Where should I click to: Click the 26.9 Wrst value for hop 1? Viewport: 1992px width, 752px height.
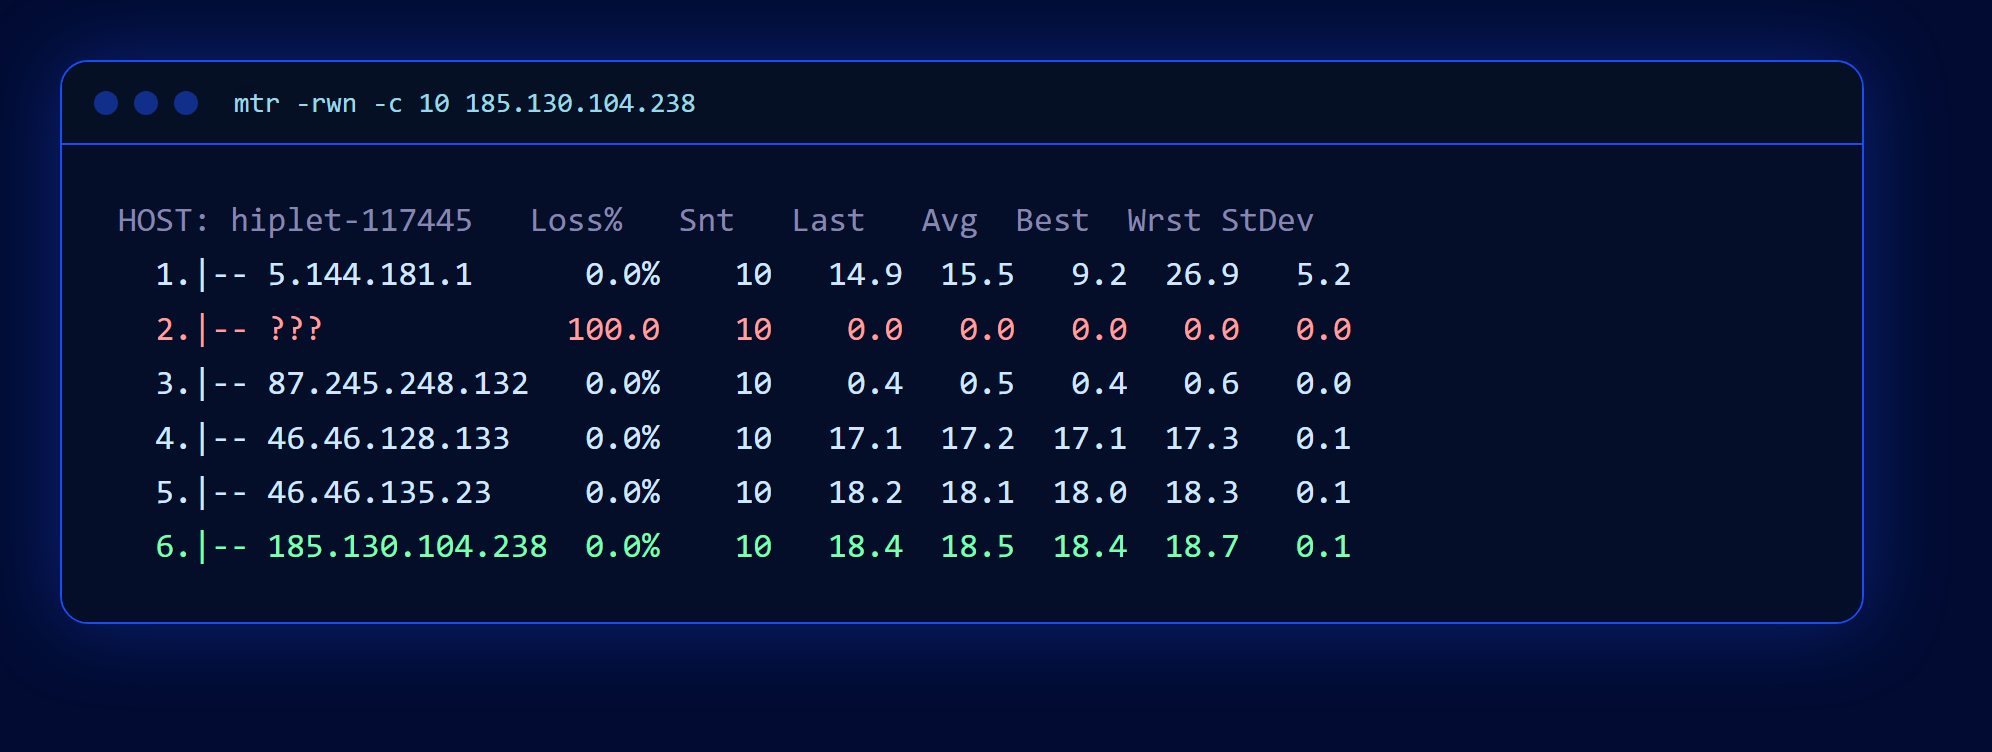point(1202,275)
